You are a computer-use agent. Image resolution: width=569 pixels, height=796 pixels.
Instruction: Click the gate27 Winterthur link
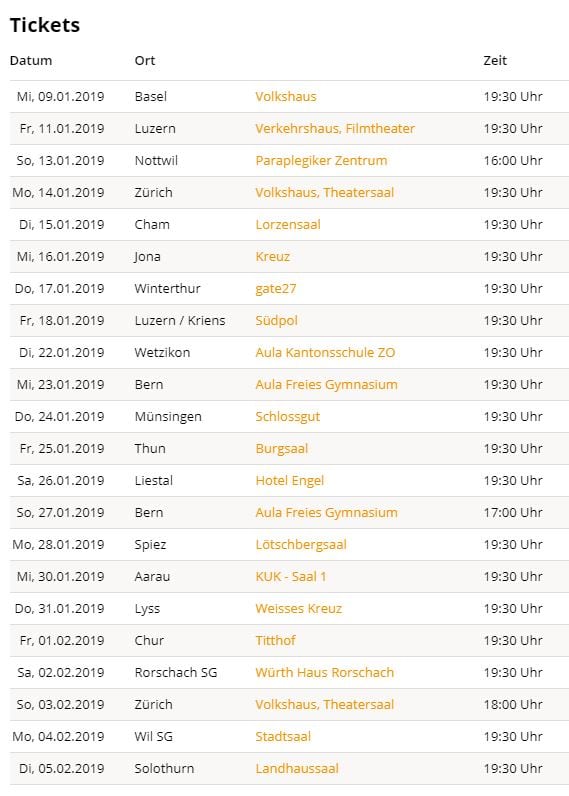point(276,289)
